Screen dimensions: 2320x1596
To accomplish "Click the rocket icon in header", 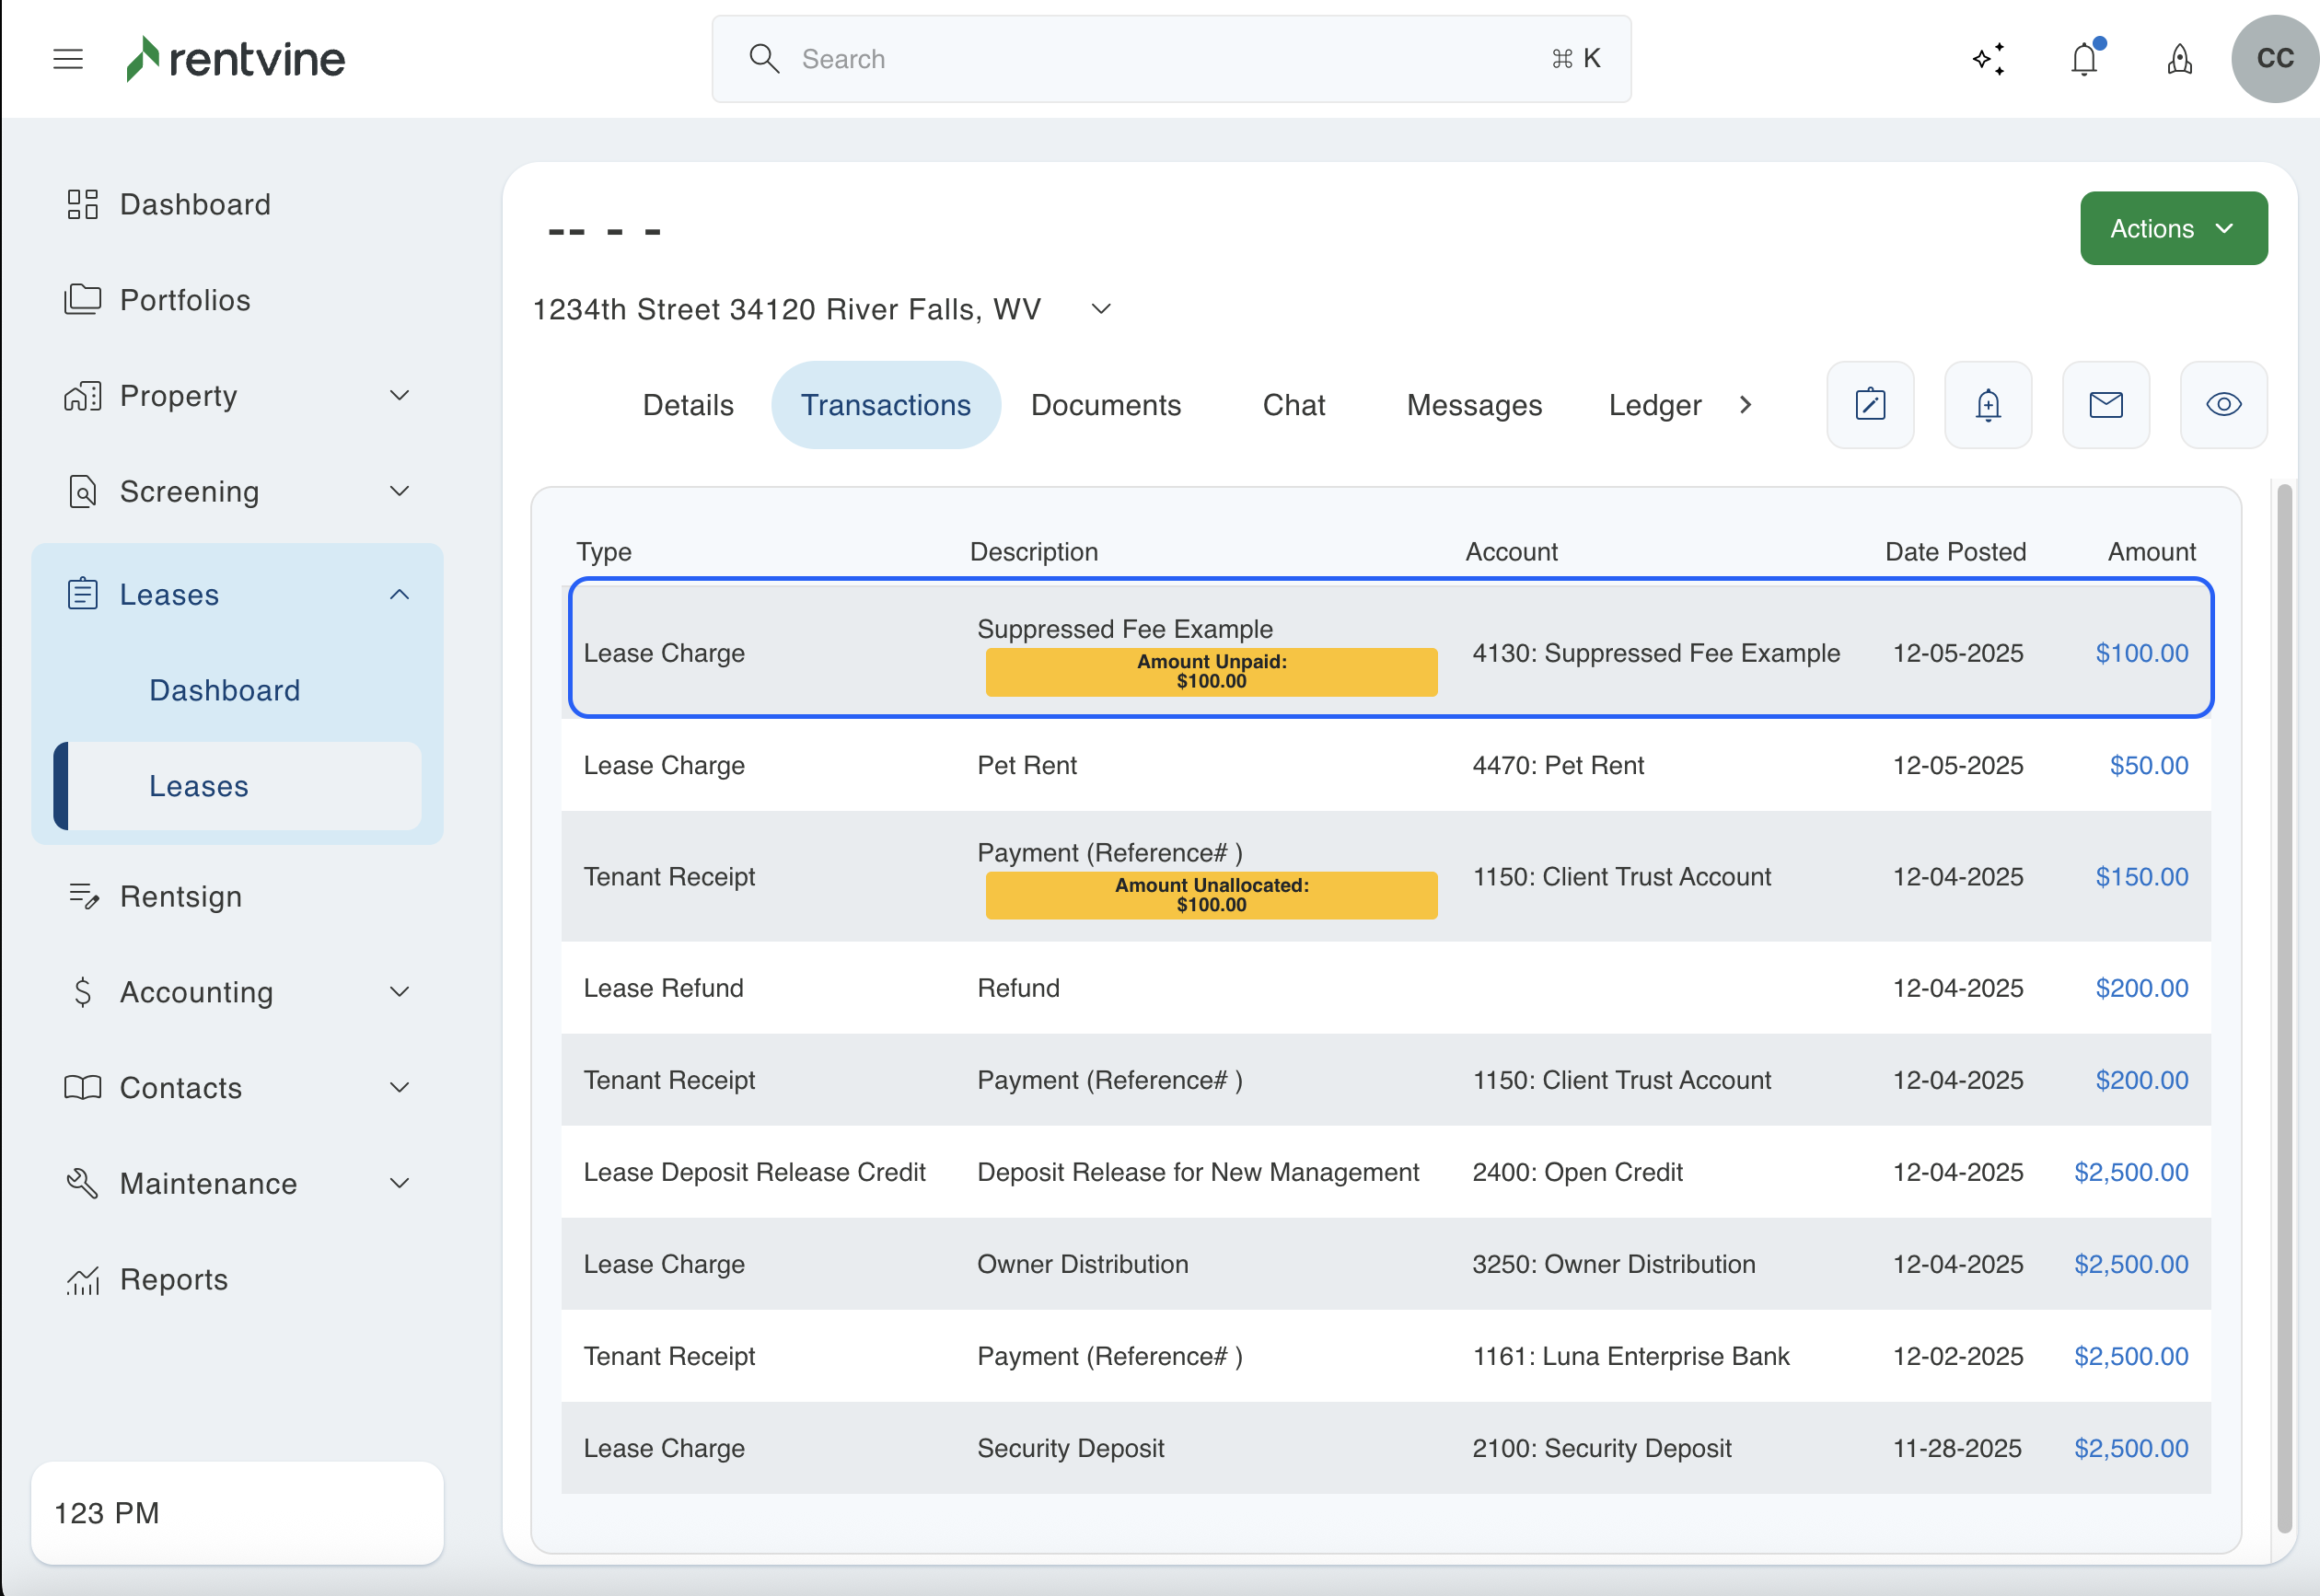I will 2179,59.
